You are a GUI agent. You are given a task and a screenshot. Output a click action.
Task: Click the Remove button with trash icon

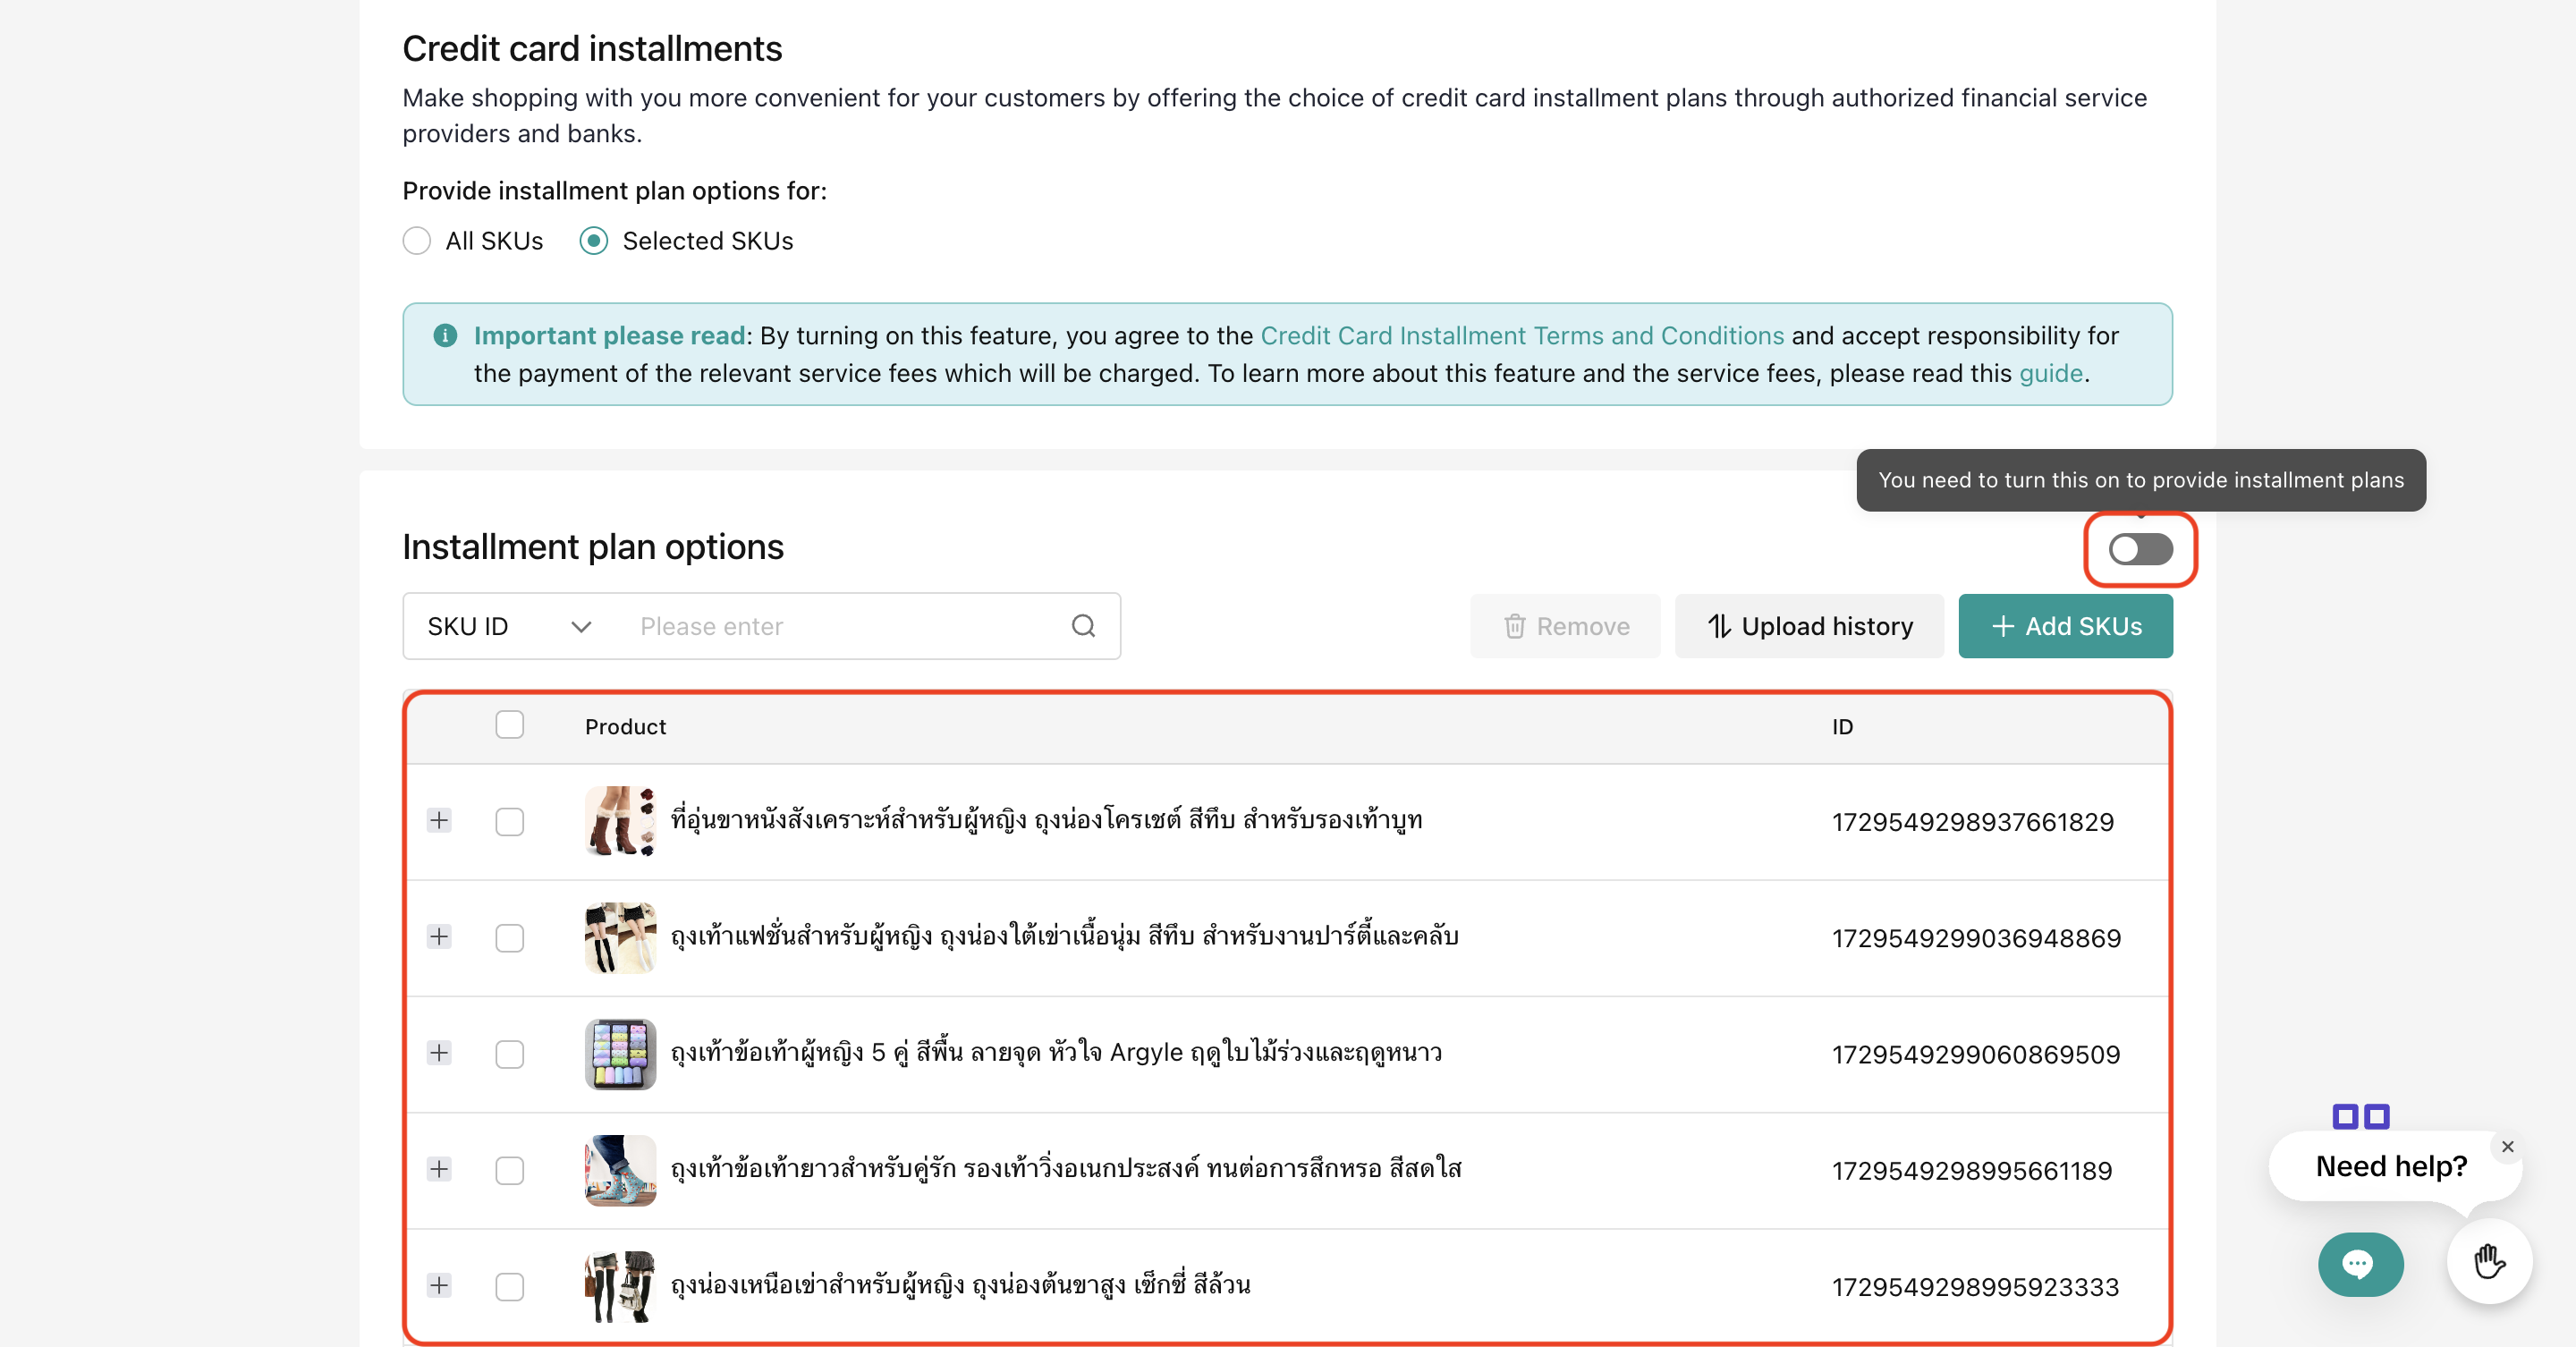[1565, 626]
